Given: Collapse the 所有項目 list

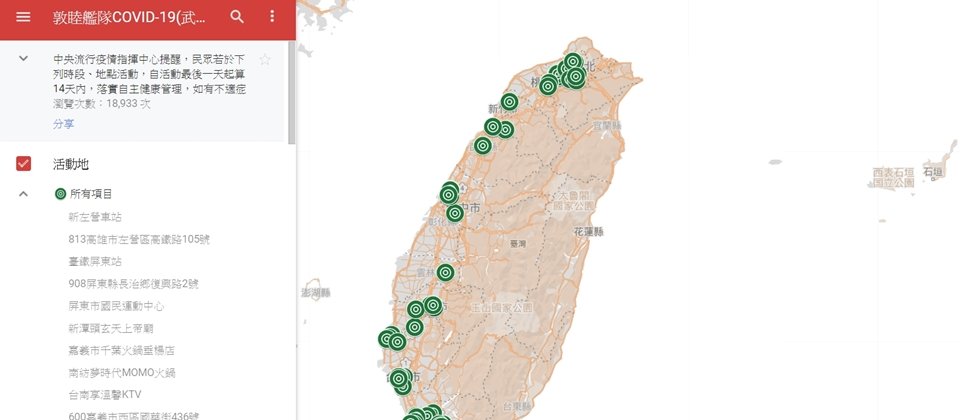Looking at the screenshot, I should (23, 194).
